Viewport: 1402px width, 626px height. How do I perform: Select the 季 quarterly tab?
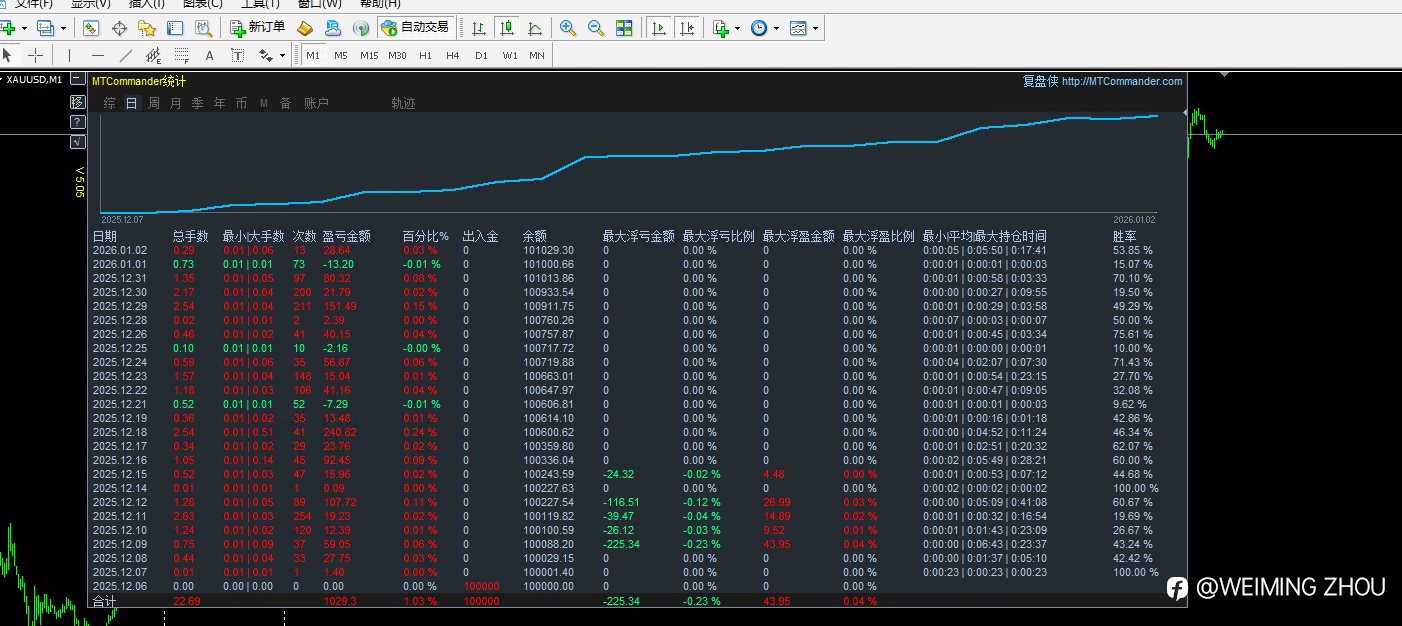pyautogui.click(x=198, y=103)
